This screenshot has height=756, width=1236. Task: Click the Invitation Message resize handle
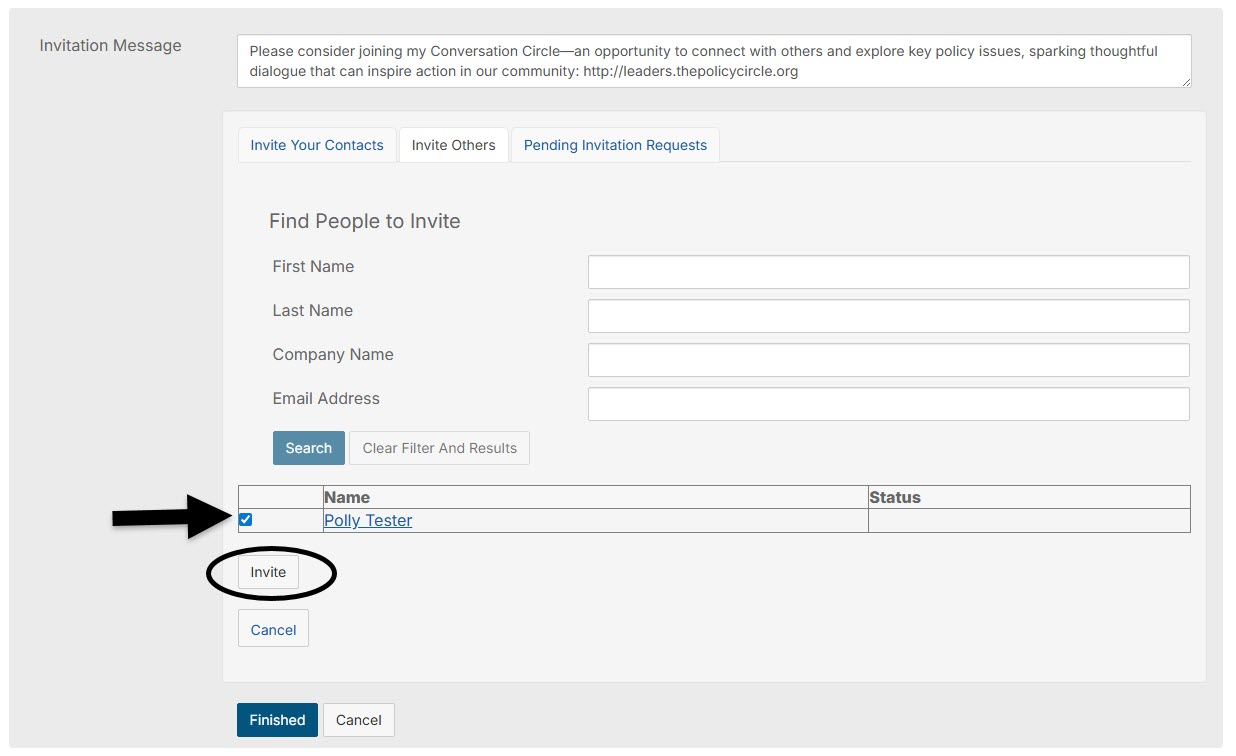tap(1186, 82)
